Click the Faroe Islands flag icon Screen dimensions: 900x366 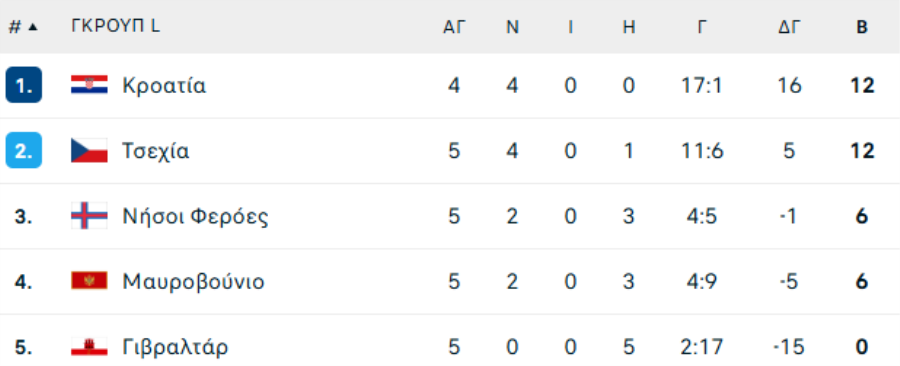pyautogui.click(x=89, y=216)
